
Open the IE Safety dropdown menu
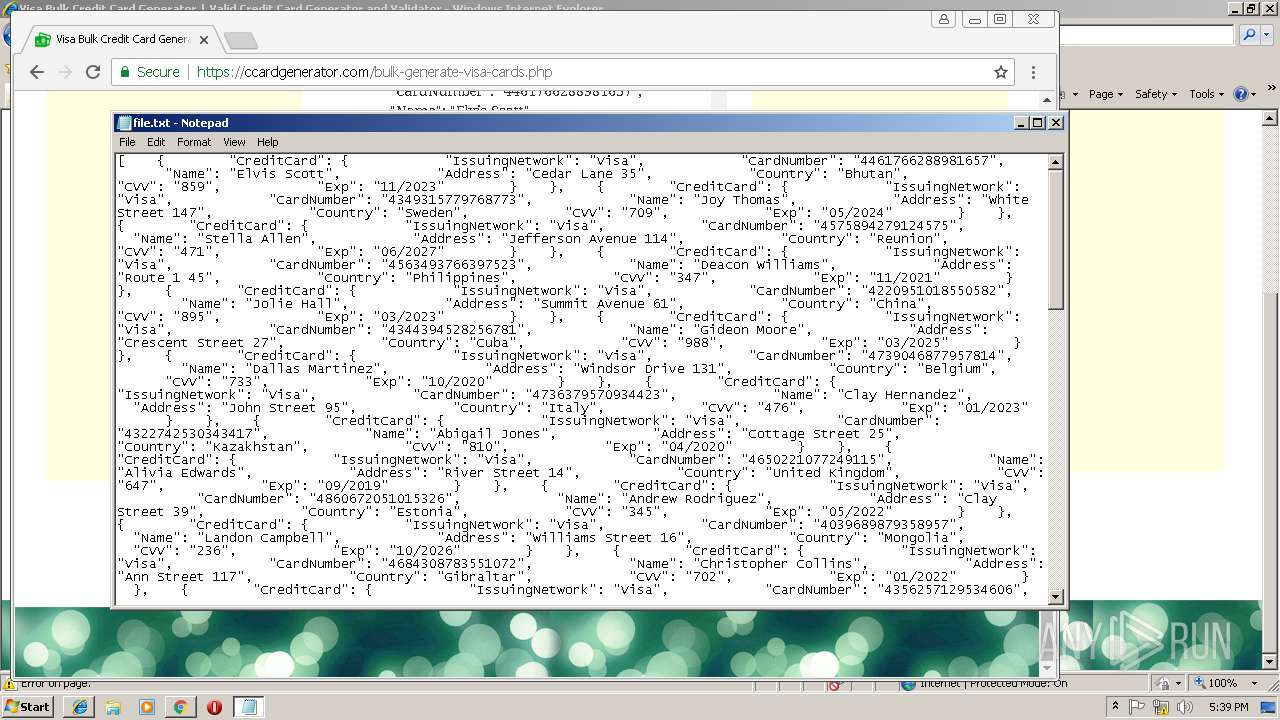click(x=1155, y=94)
